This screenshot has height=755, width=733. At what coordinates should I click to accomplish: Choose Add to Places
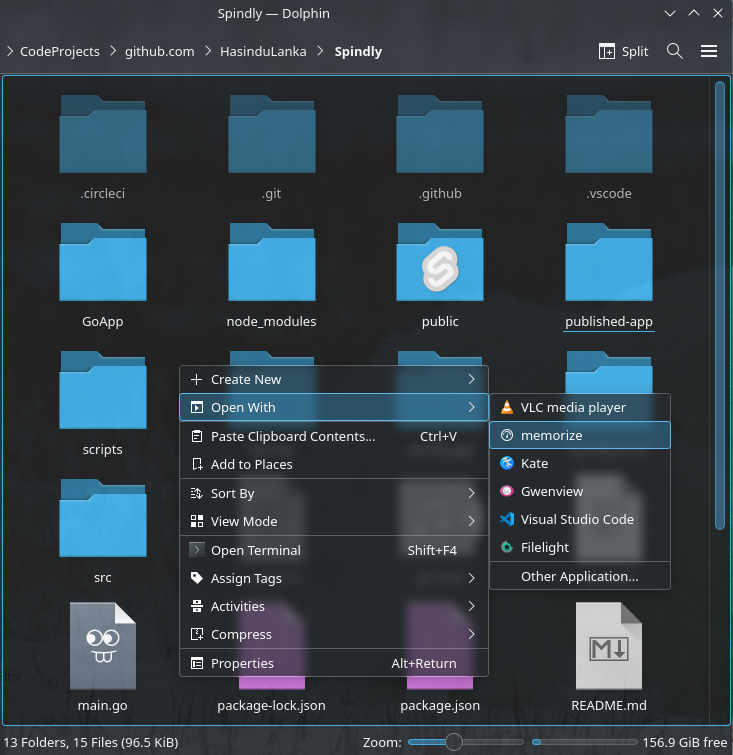pyautogui.click(x=334, y=464)
